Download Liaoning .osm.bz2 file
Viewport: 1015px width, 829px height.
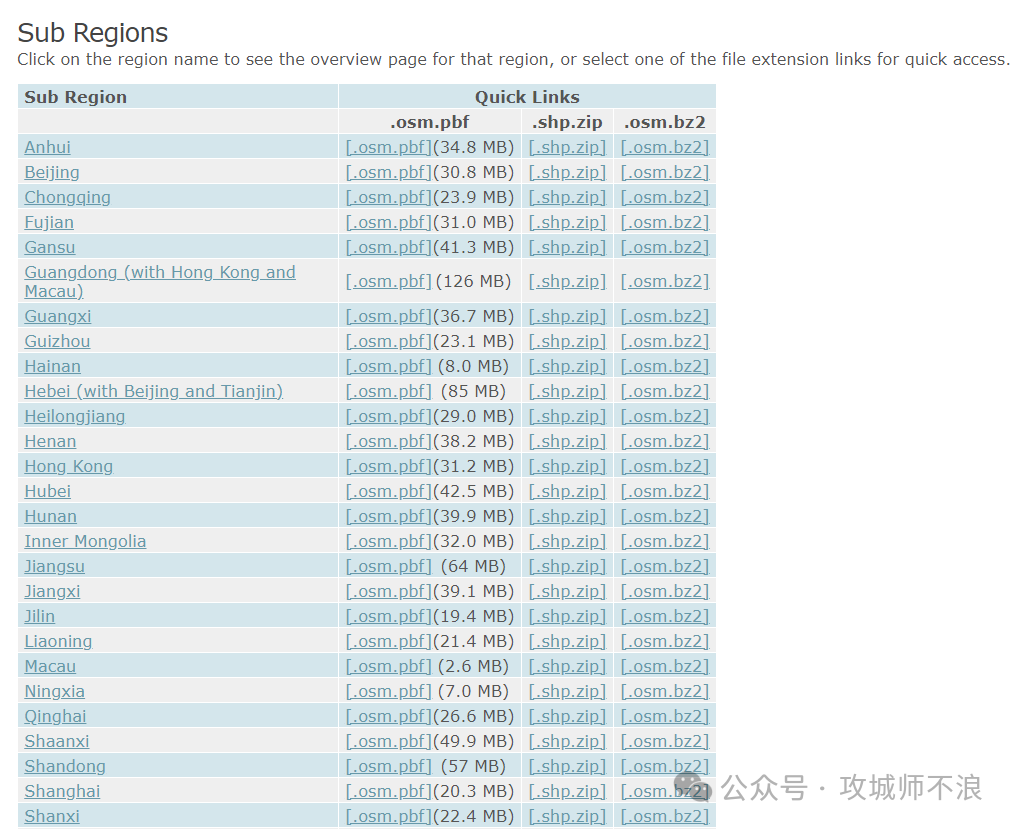pos(665,642)
